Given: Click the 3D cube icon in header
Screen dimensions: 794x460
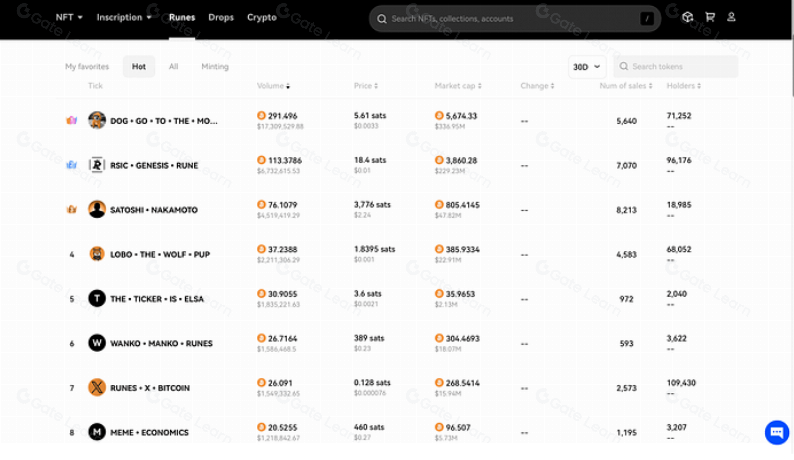Looking at the screenshot, I should [x=688, y=17].
